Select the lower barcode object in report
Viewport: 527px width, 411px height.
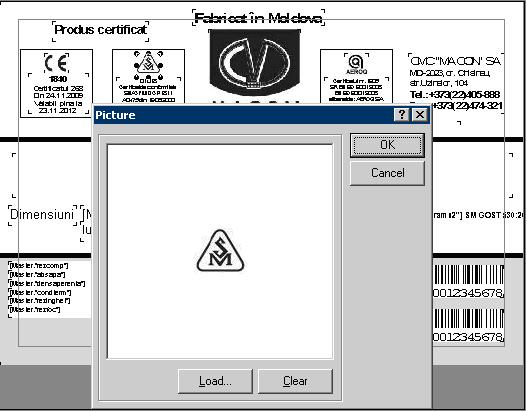pos(469,325)
